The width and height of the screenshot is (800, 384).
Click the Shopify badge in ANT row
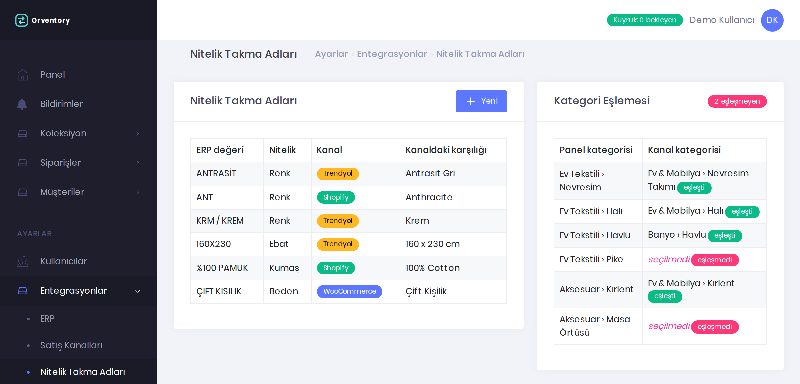(336, 197)
